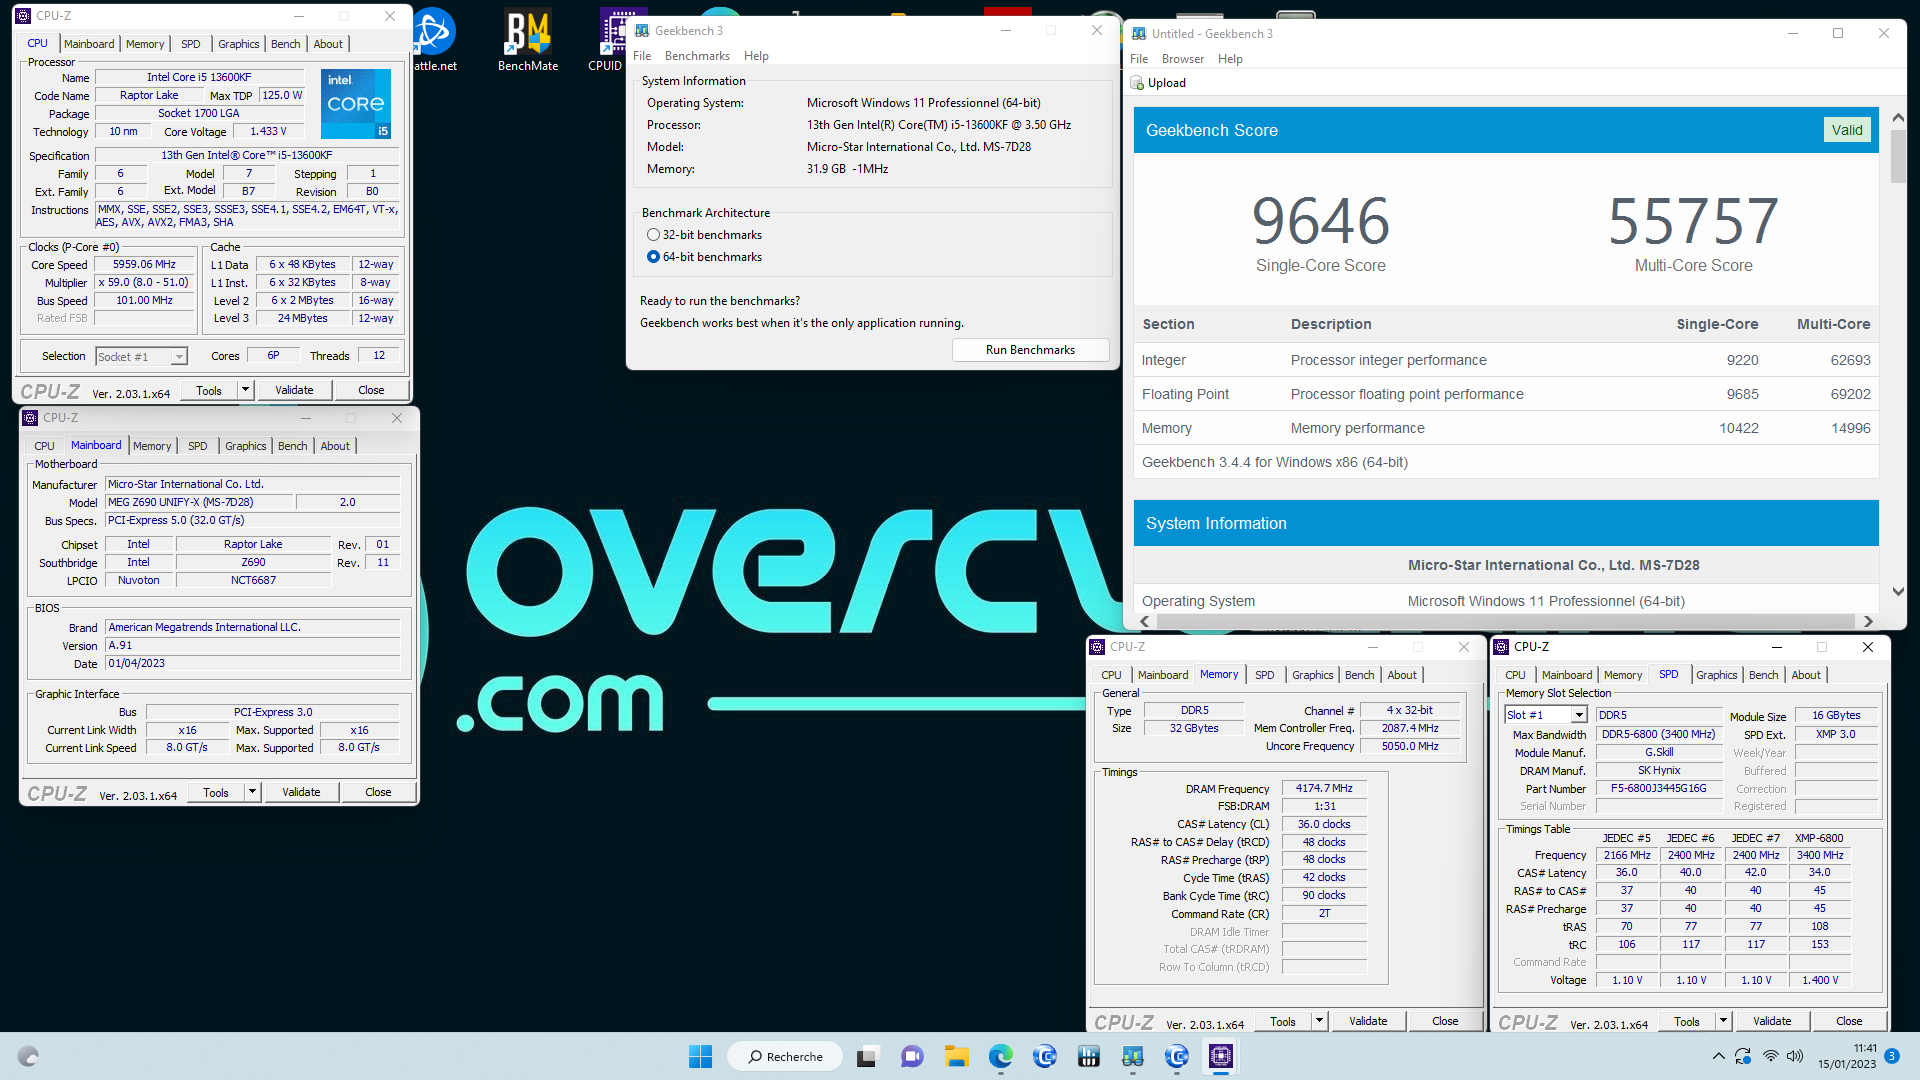Click the part number F5-6800J3445G16G
This screenshot has height=1080, width=1920.
tap(1658, 789)
